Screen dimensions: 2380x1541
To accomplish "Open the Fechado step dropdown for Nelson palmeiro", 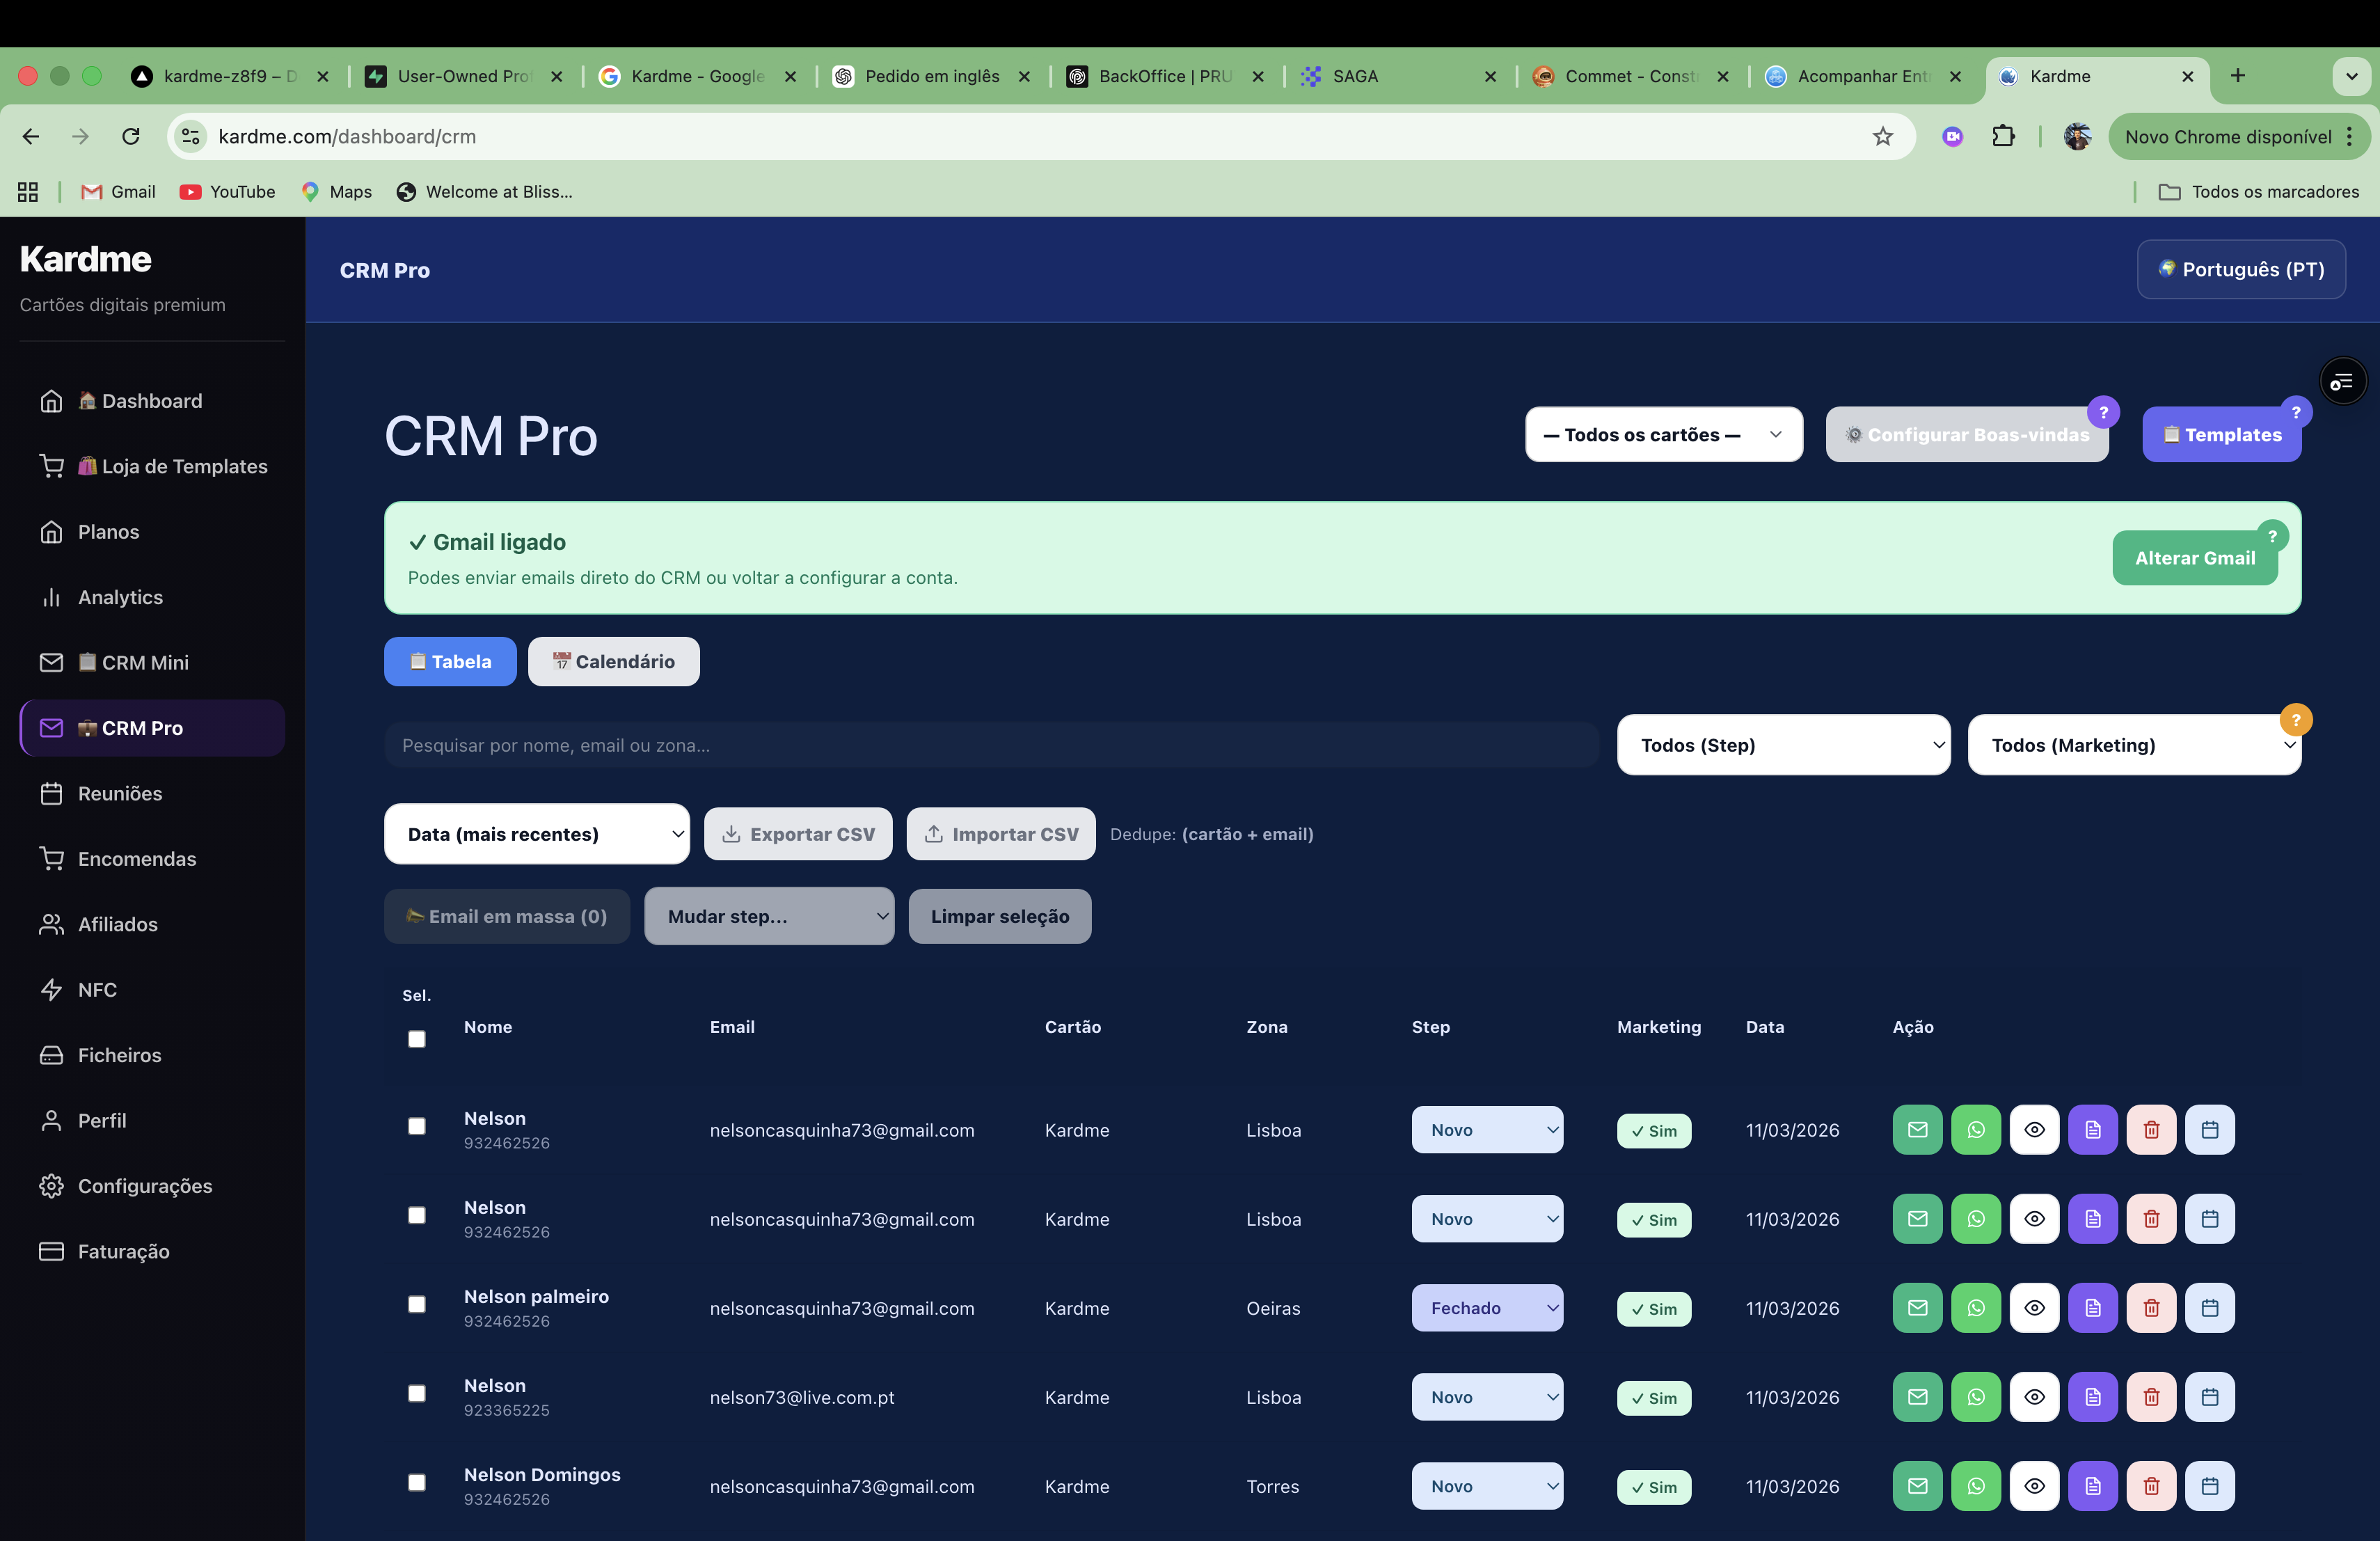I will [1486, 1308].
